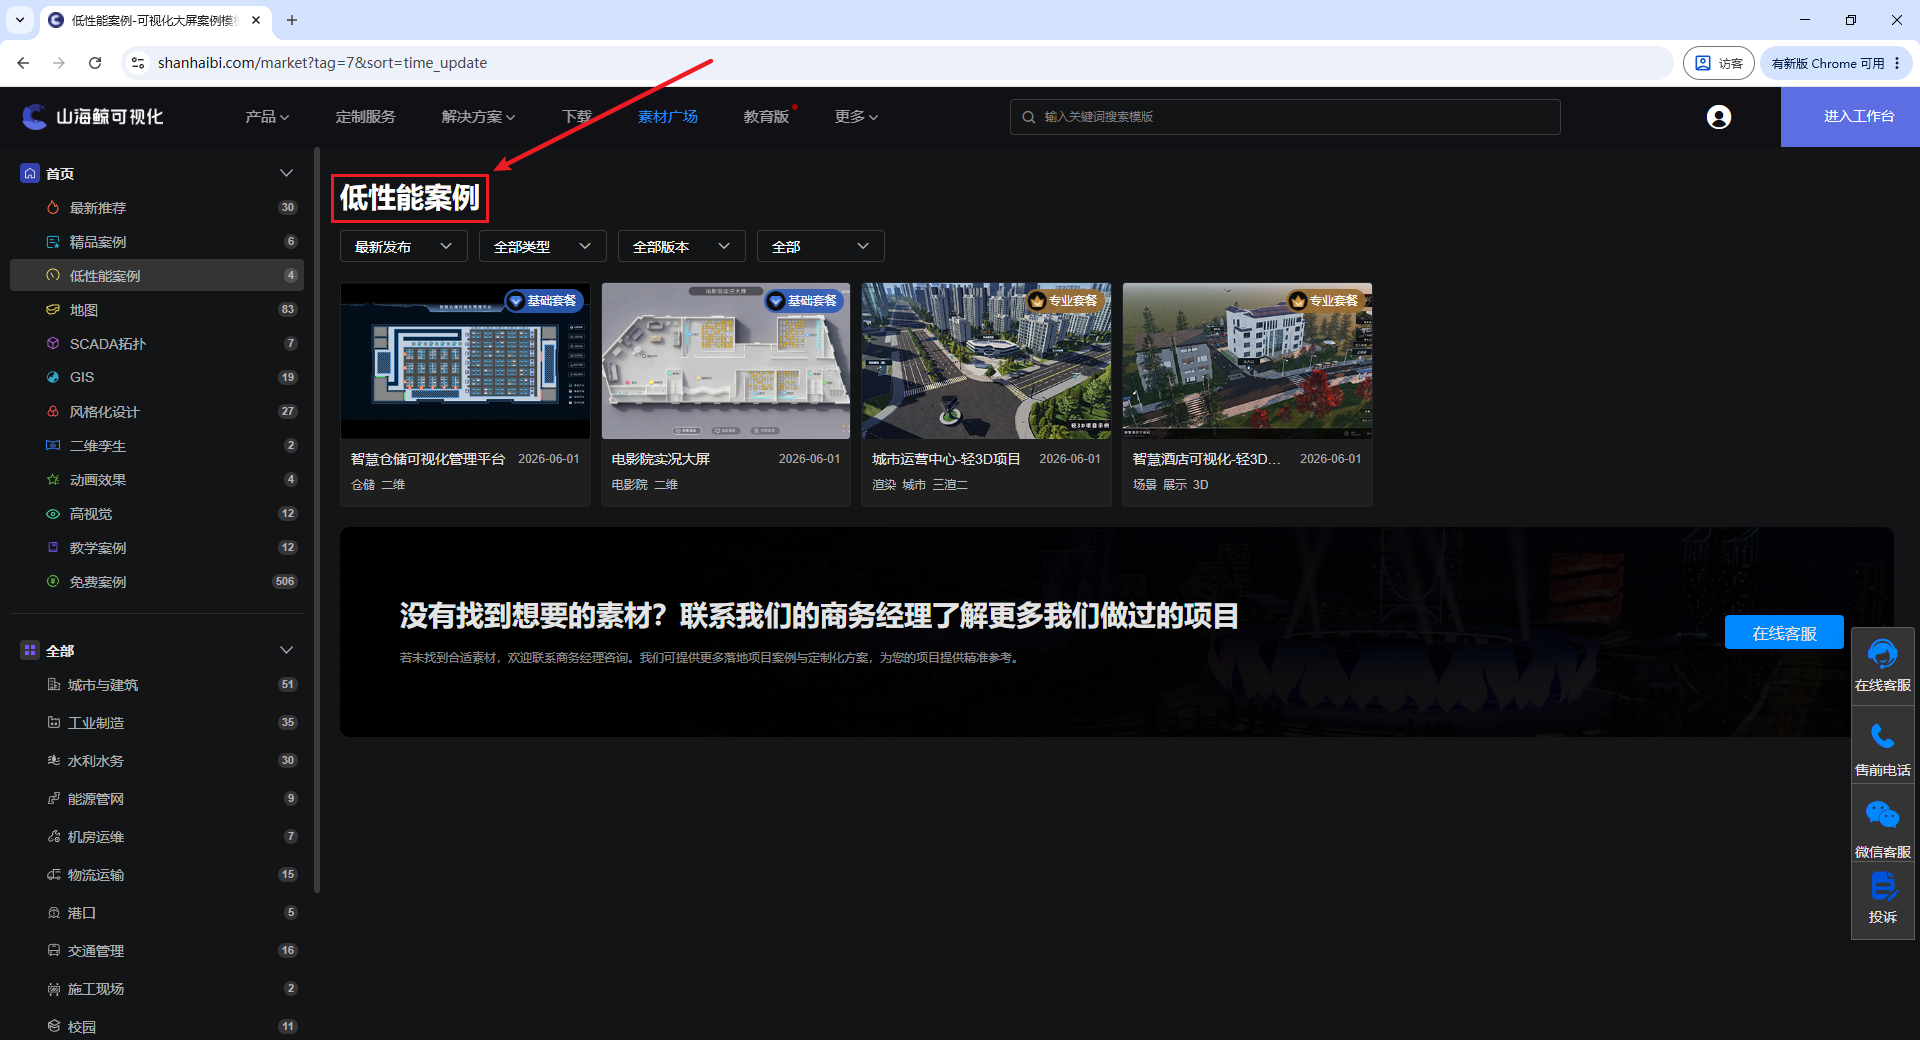The height and width of the screenshot is (1040, 1920).
Task: Open the 全部 filter dropdown
Action: coord(821,246)
